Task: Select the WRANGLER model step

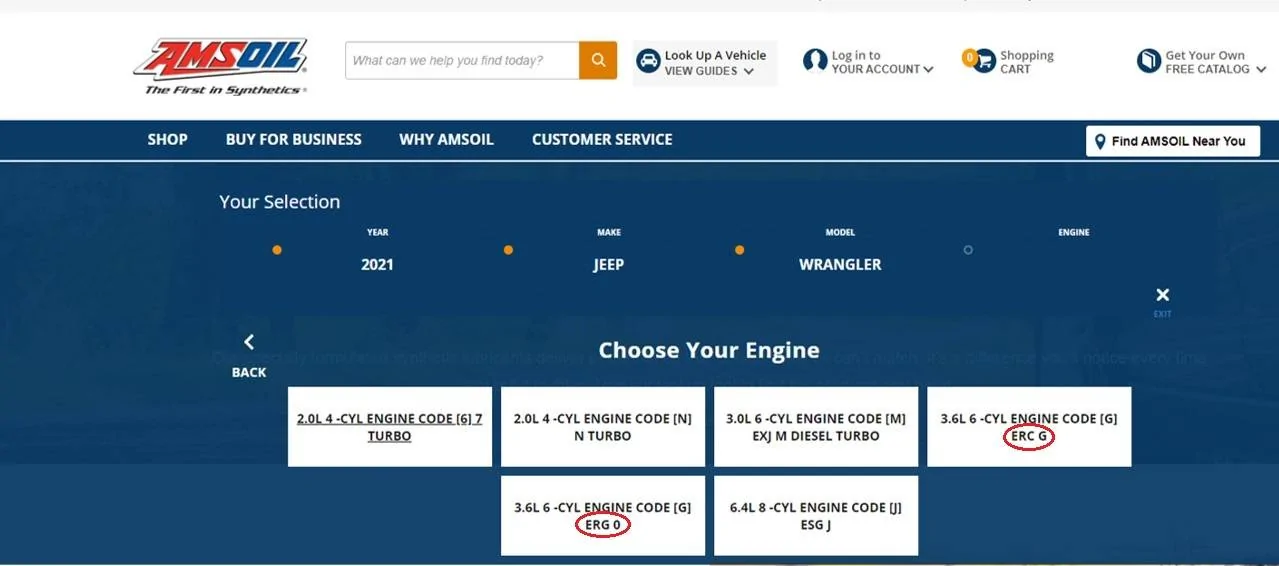Action: [x=840, y=265]
